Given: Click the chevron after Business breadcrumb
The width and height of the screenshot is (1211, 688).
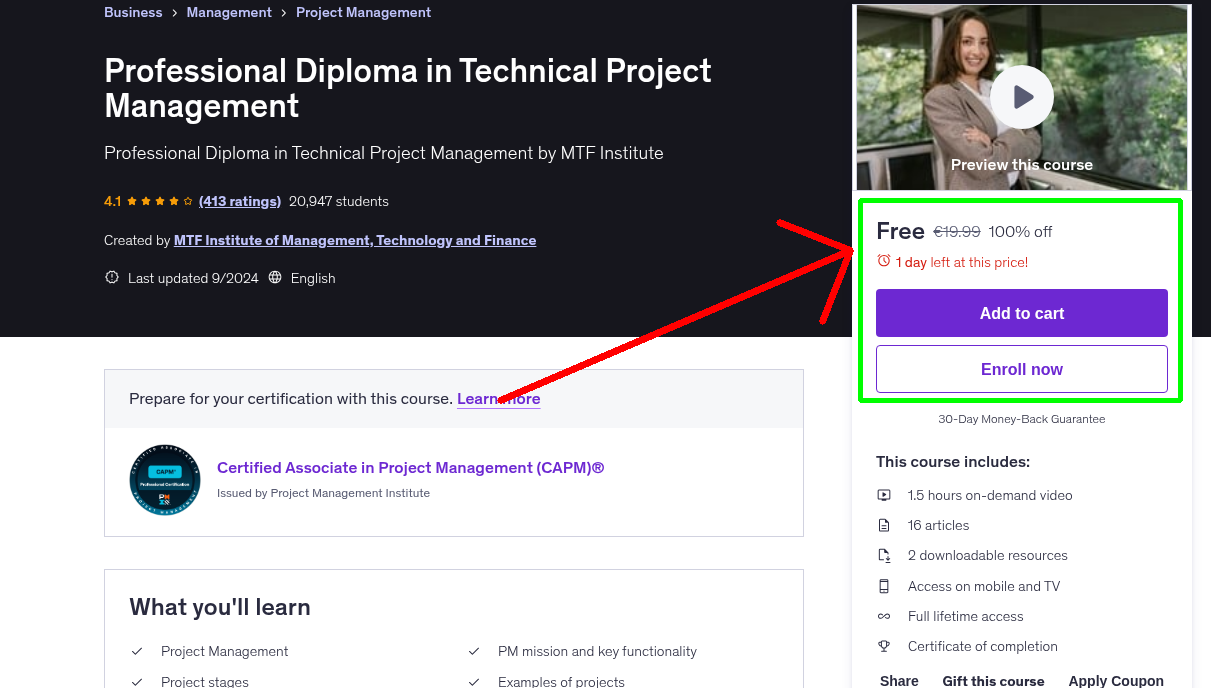Looking at the screenshot, I should (x=174, y=13).
